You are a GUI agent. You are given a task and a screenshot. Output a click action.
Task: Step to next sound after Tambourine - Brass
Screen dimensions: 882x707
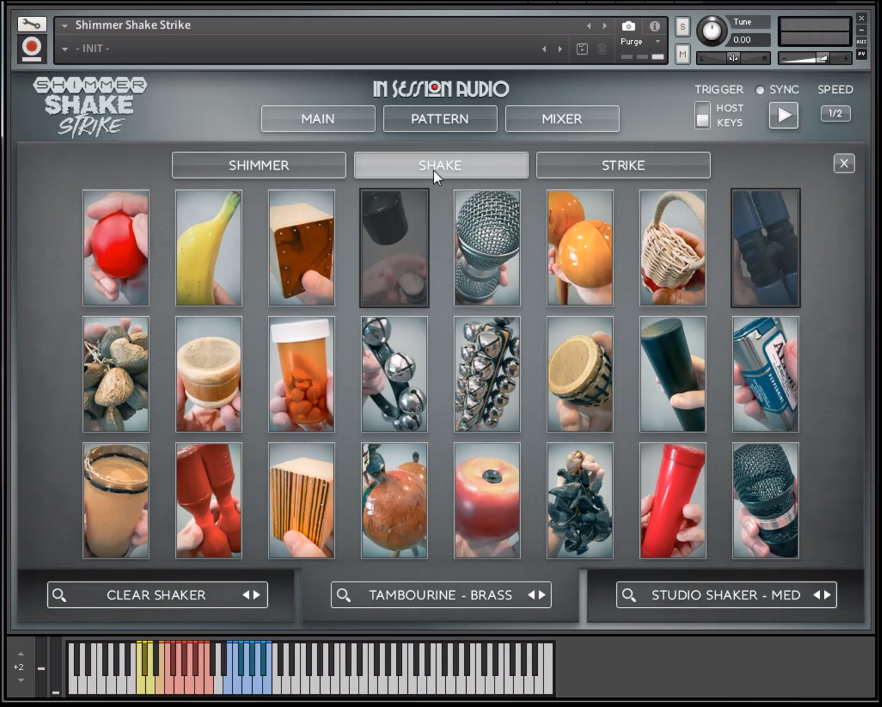542,595
